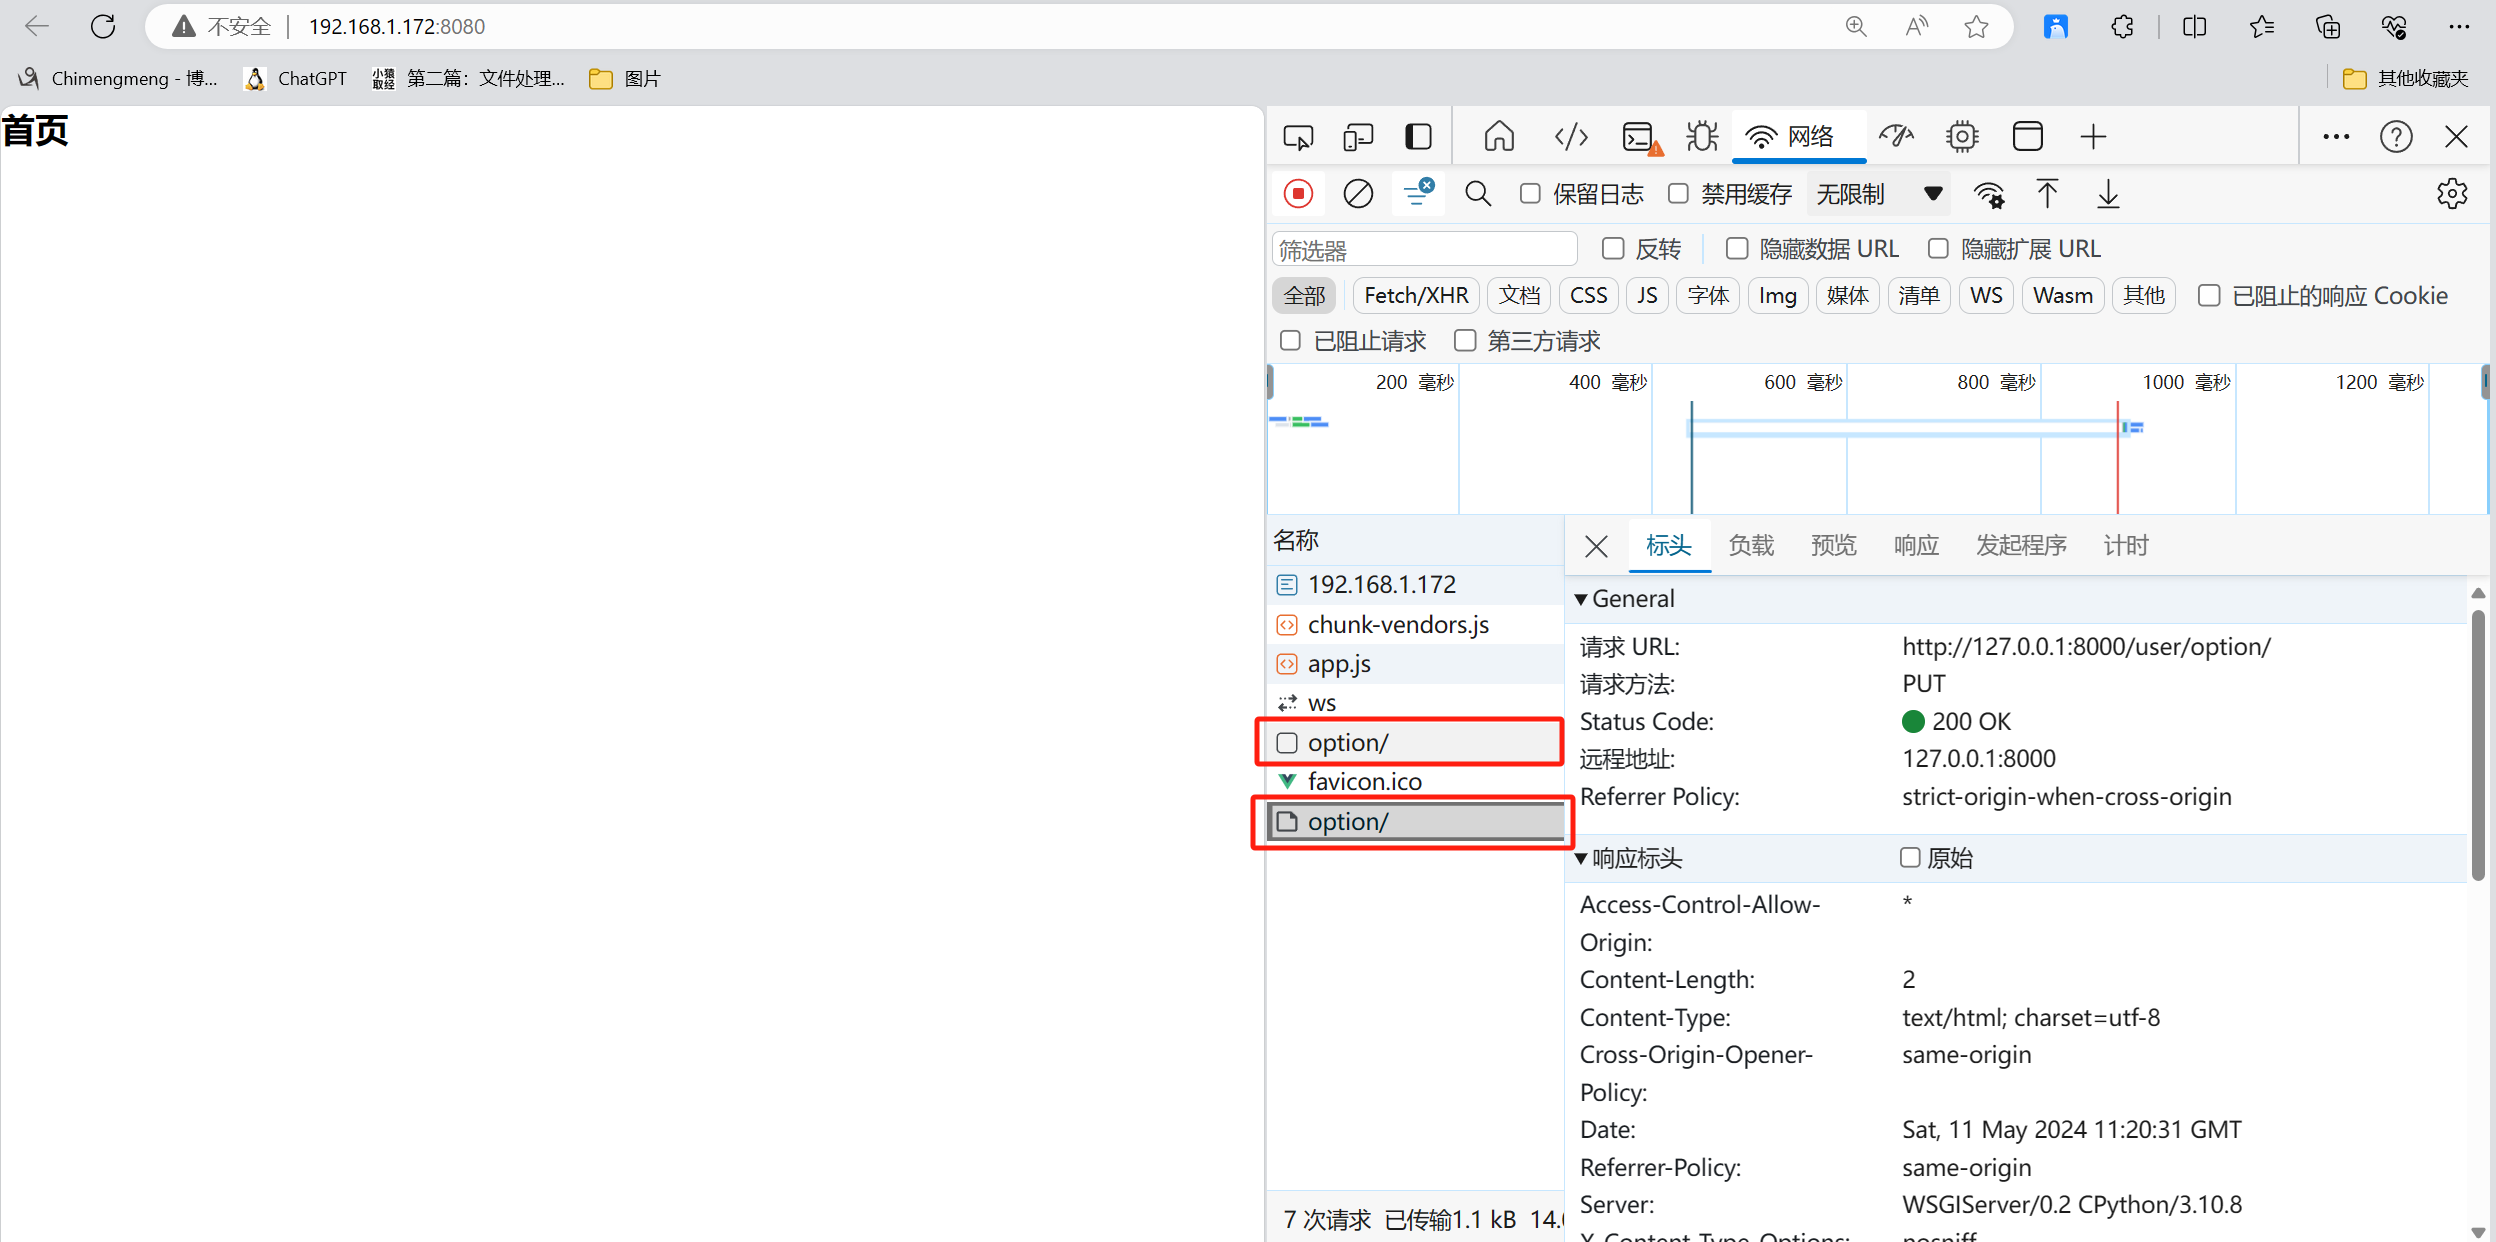Filter by CSS requests
Screen dimensions: 2496x1242
pyautogui.click(x=1588, y=295)
